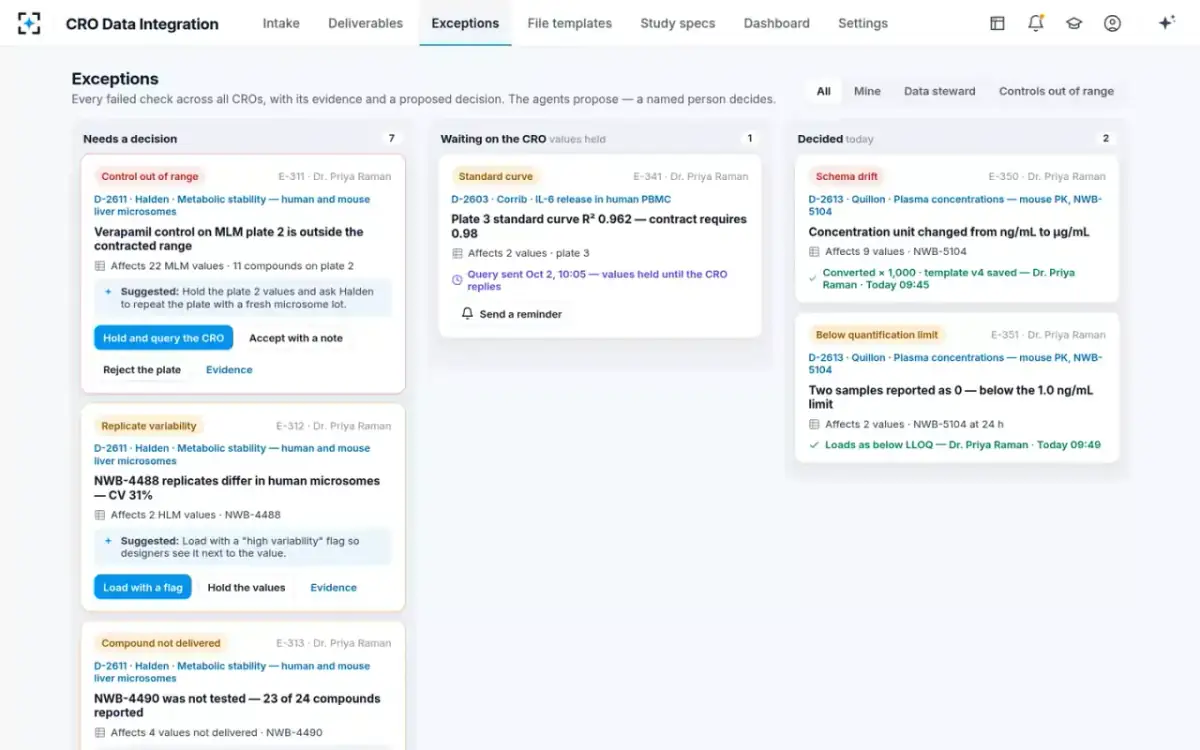Click table icon beside Affects 22 MLM values
1200x750 pixels.
[100, 266]
